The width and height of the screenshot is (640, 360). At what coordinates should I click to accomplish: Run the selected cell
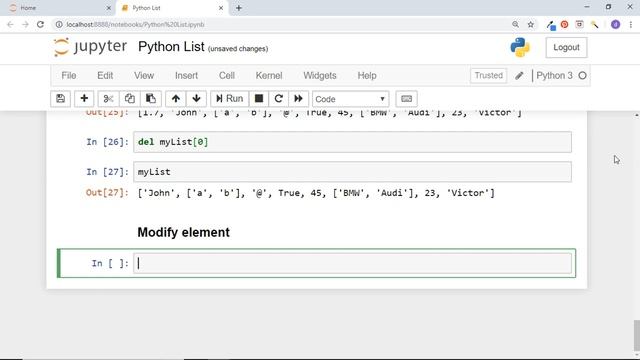(229, 99)
